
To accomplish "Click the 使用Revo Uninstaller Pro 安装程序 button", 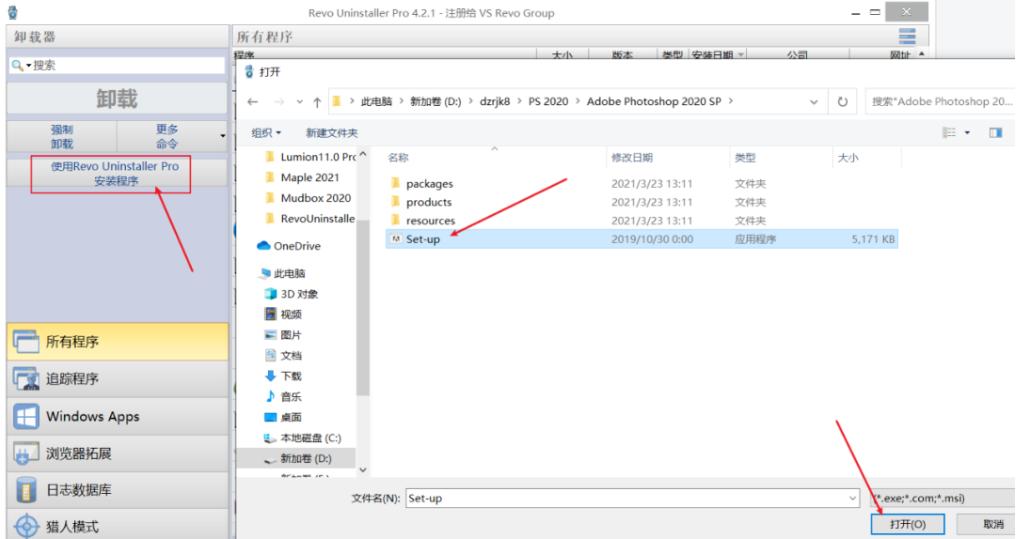I will (x=116, y=174).
